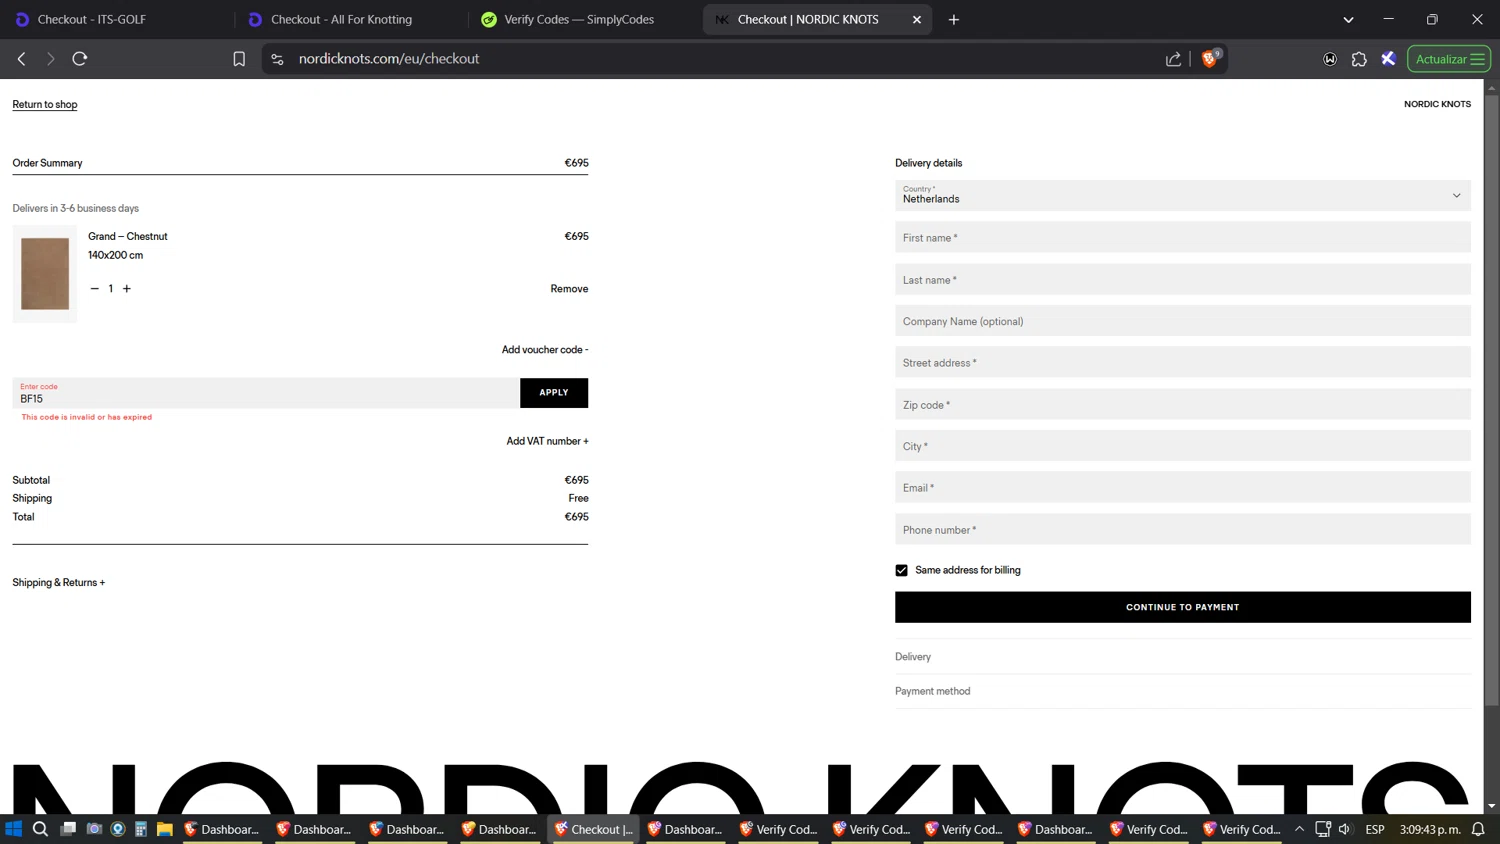The width and height of the screenshot is (1500, 844).
Task: Close the Checkout Nordic Knots tab
Action: point(916,19)
